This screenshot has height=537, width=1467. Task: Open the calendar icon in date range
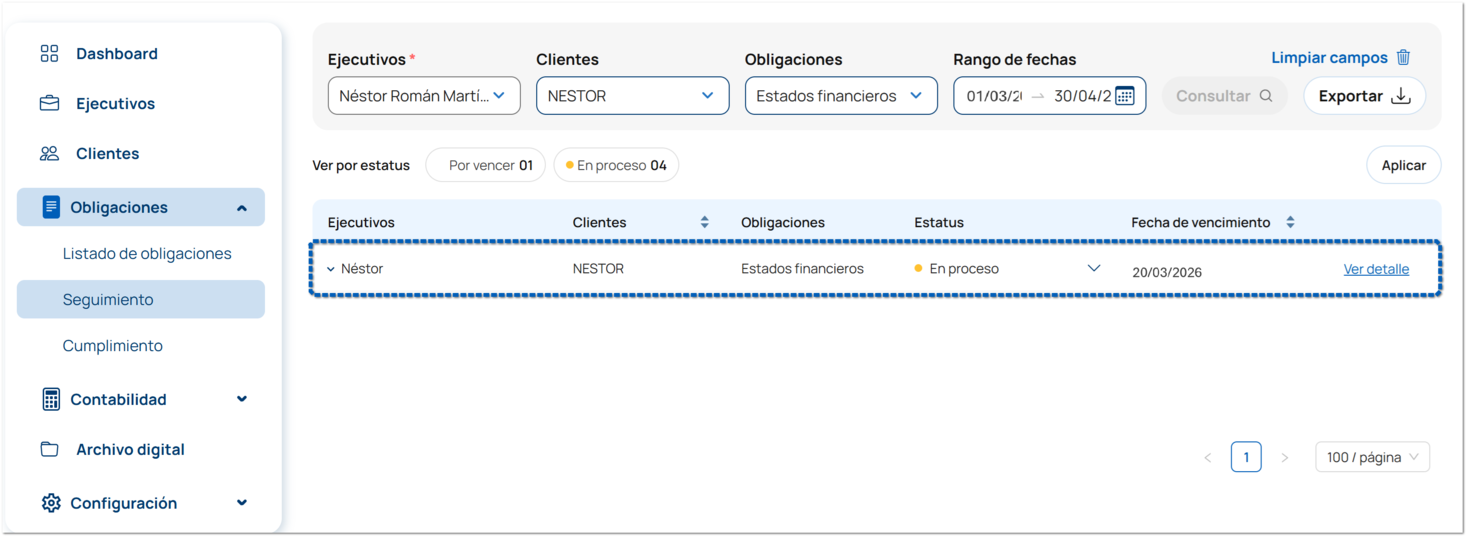(1125, 97)
